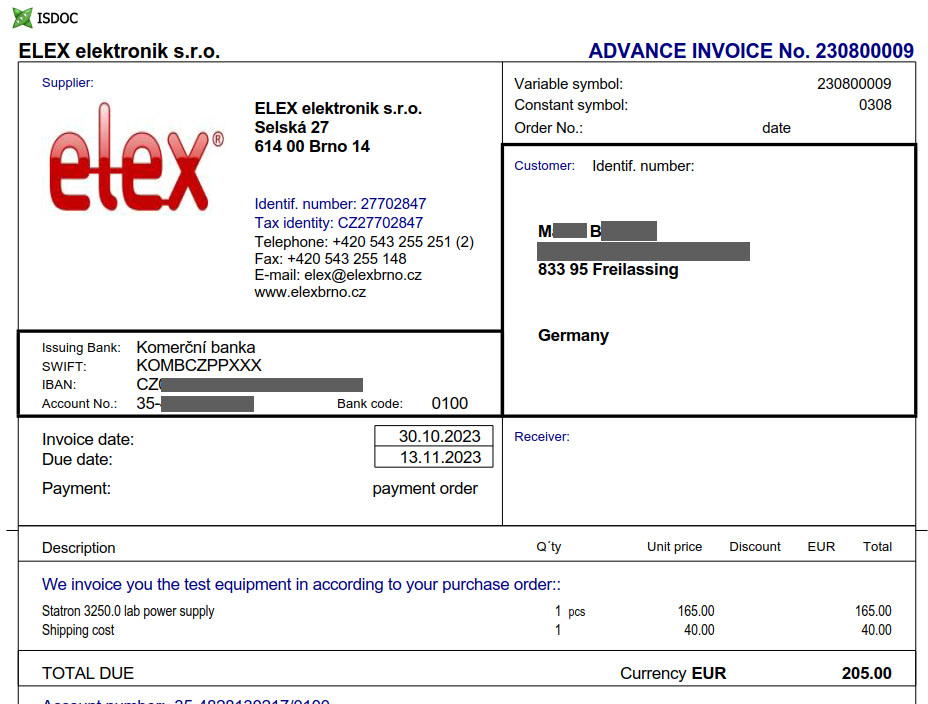The image size is (928, 704).
Task: Select the ADVANCE INVOICE No. 230800009 title
Action: pos(751,51)
